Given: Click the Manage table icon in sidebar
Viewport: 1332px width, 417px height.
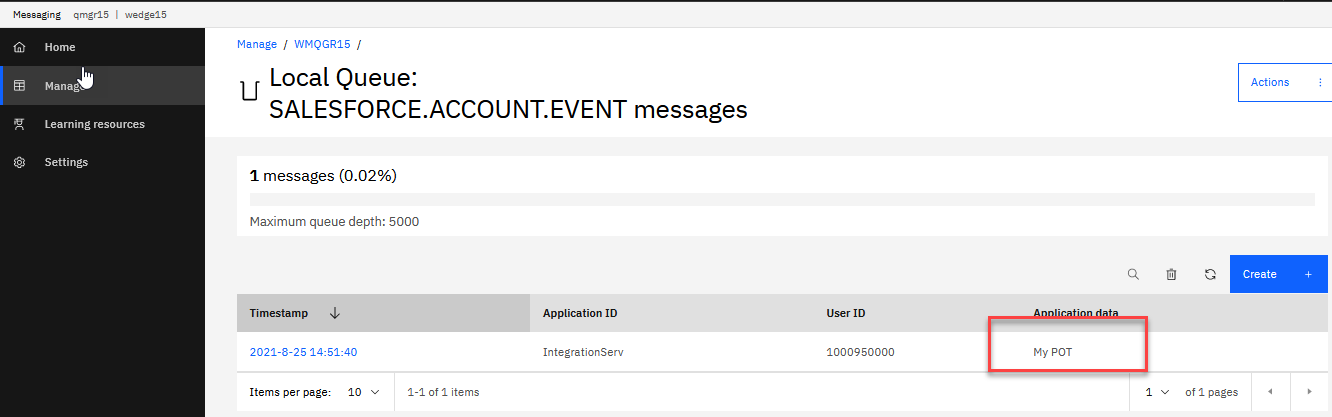Looking at the screenshot, I should tap(19, 86).
